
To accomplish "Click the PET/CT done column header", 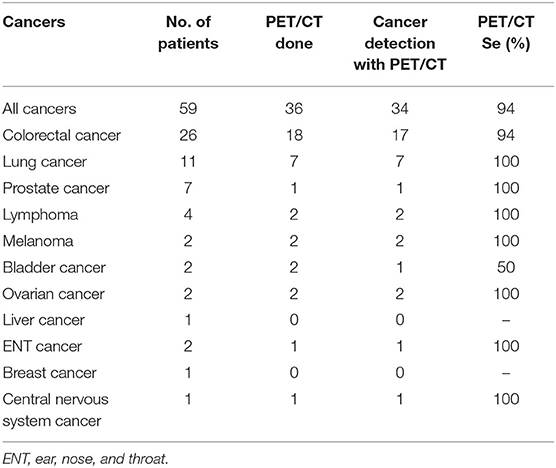I will pos(294,33).
